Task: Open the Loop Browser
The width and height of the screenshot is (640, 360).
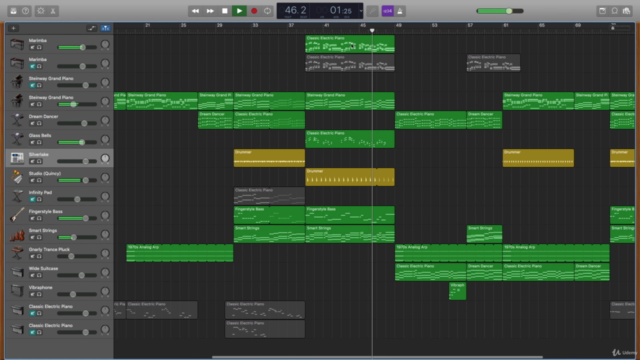Action: tap(614, 11)
